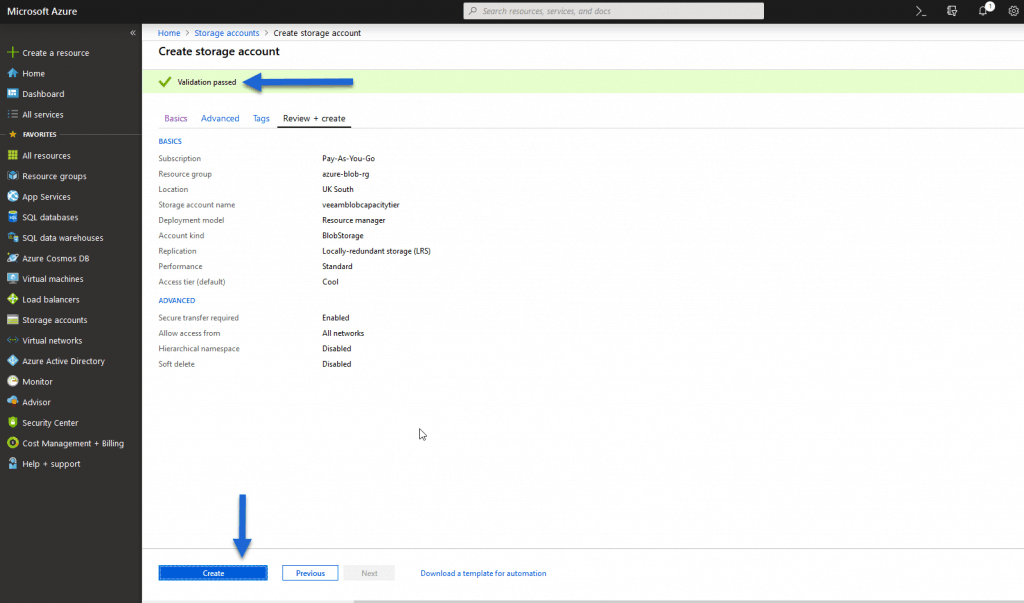The width and height of the screenshot is (1024, 603).
Task: Click the disabled Next button
Action: [369, 573]
